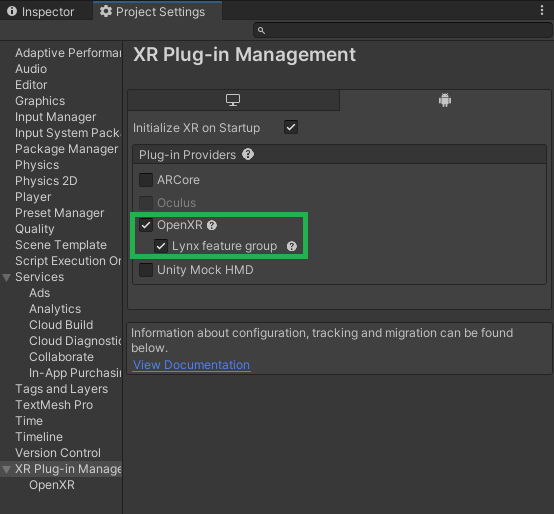Switch to the desktop platform tab

click(x=233, y=100)
